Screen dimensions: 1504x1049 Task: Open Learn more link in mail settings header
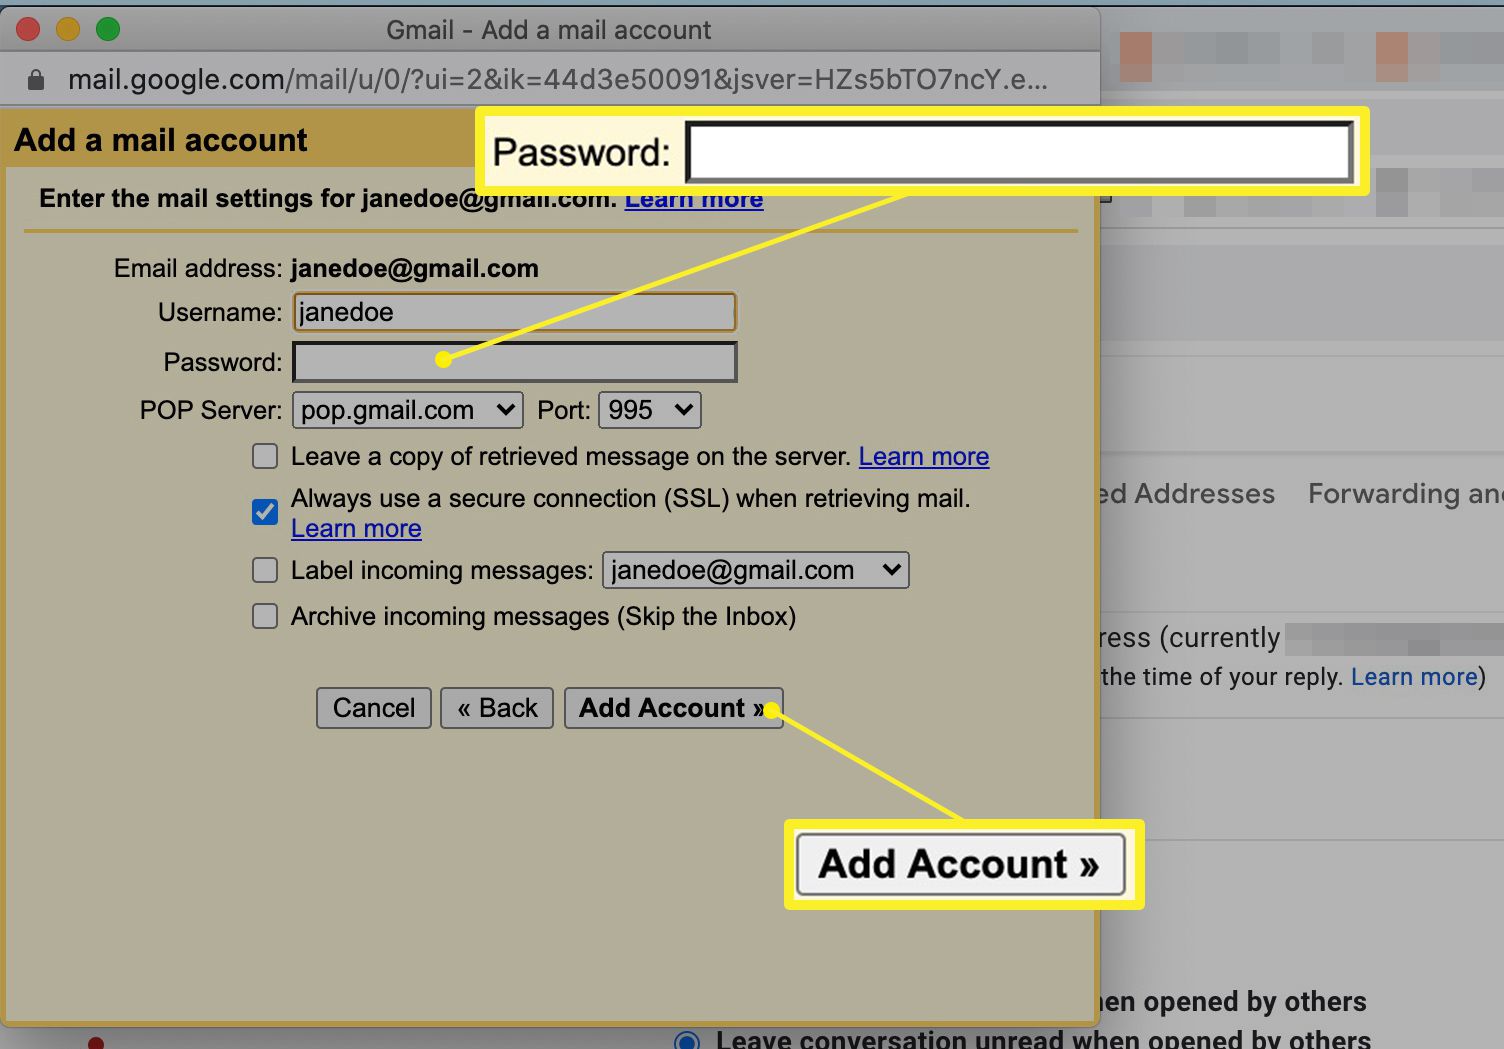694,200
